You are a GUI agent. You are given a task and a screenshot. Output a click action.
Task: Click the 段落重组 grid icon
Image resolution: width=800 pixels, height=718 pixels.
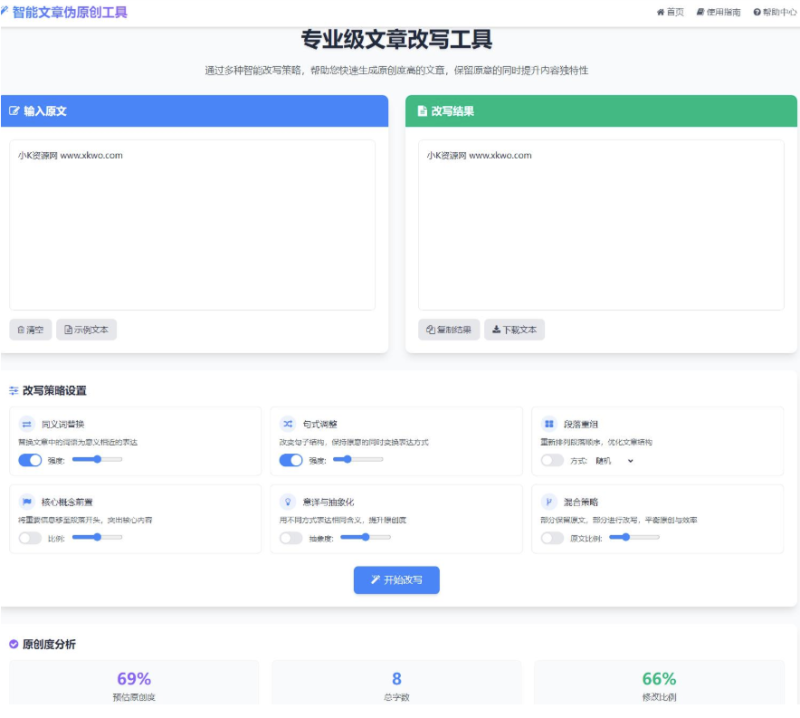549,424
